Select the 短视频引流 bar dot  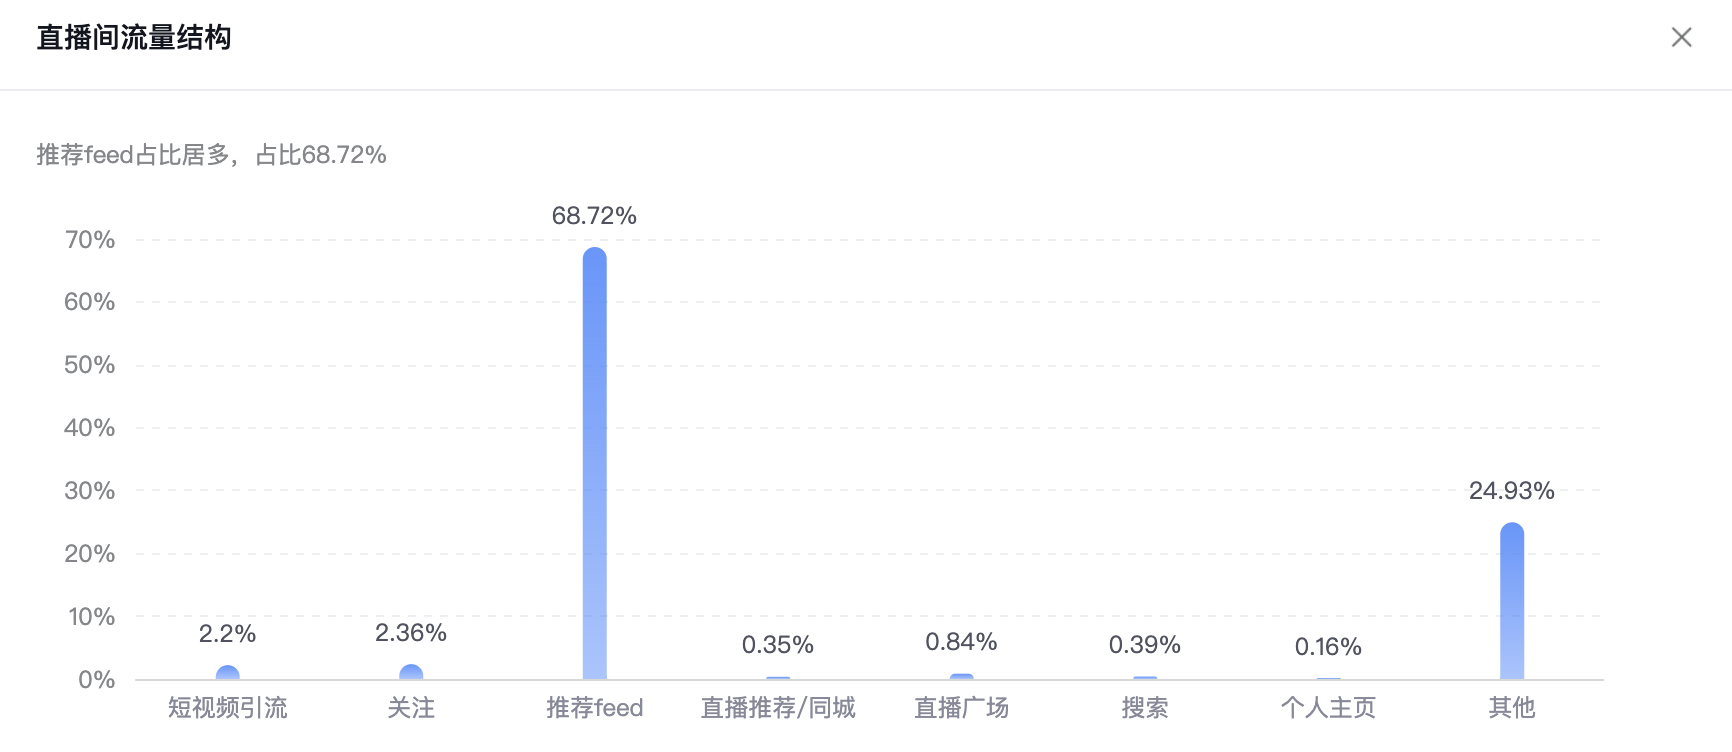(x=228, y=673)
